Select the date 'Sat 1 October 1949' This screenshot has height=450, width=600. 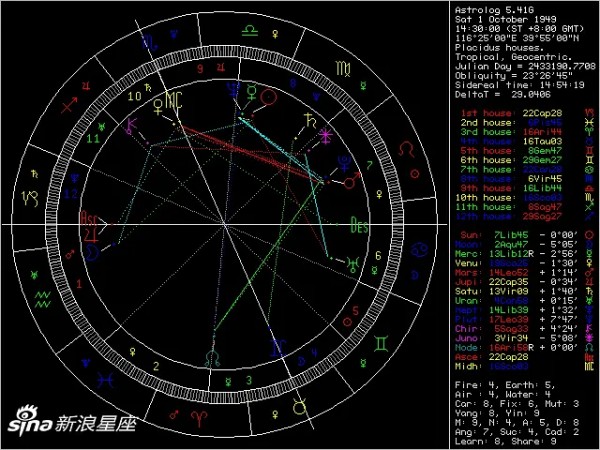(505, 19)
